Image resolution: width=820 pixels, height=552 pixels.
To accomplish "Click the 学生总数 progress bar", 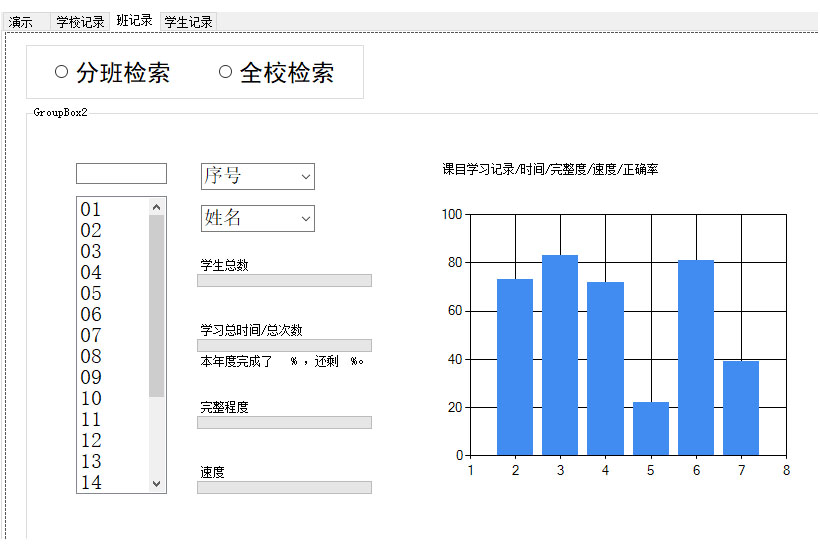I will pos(284,281).
